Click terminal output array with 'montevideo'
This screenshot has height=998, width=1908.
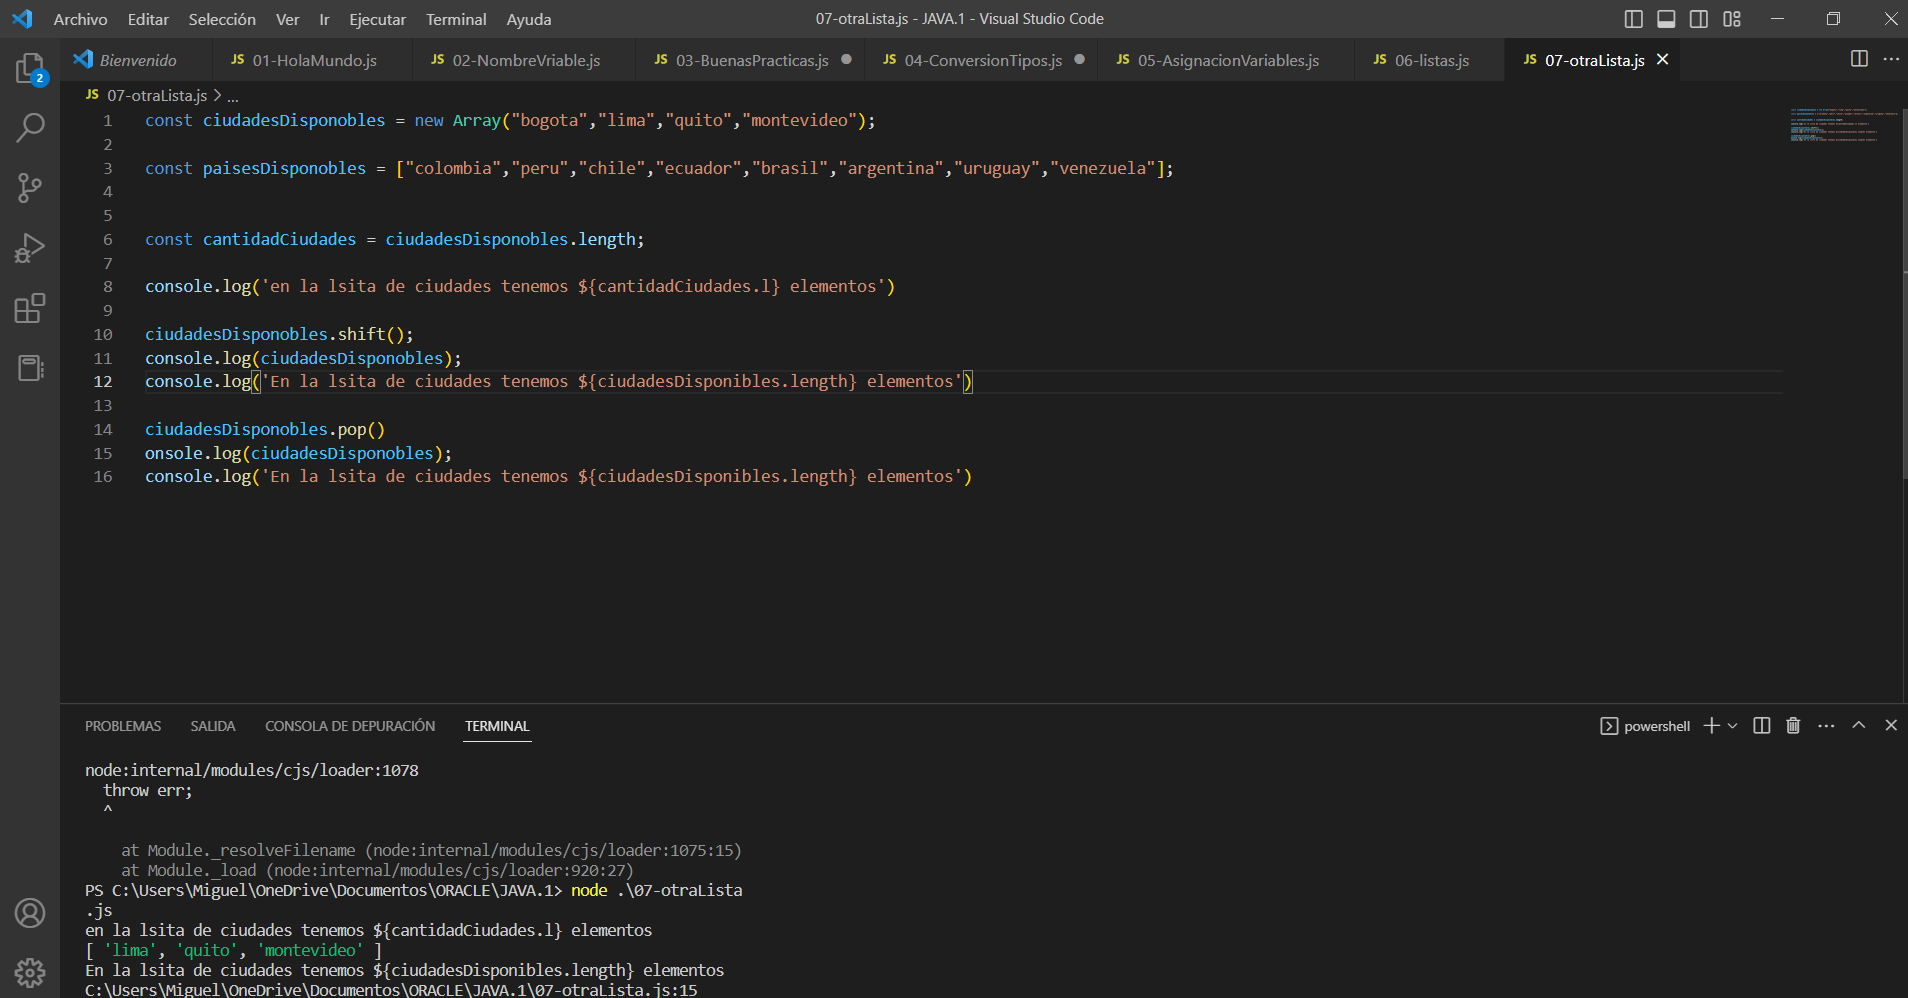234,950
